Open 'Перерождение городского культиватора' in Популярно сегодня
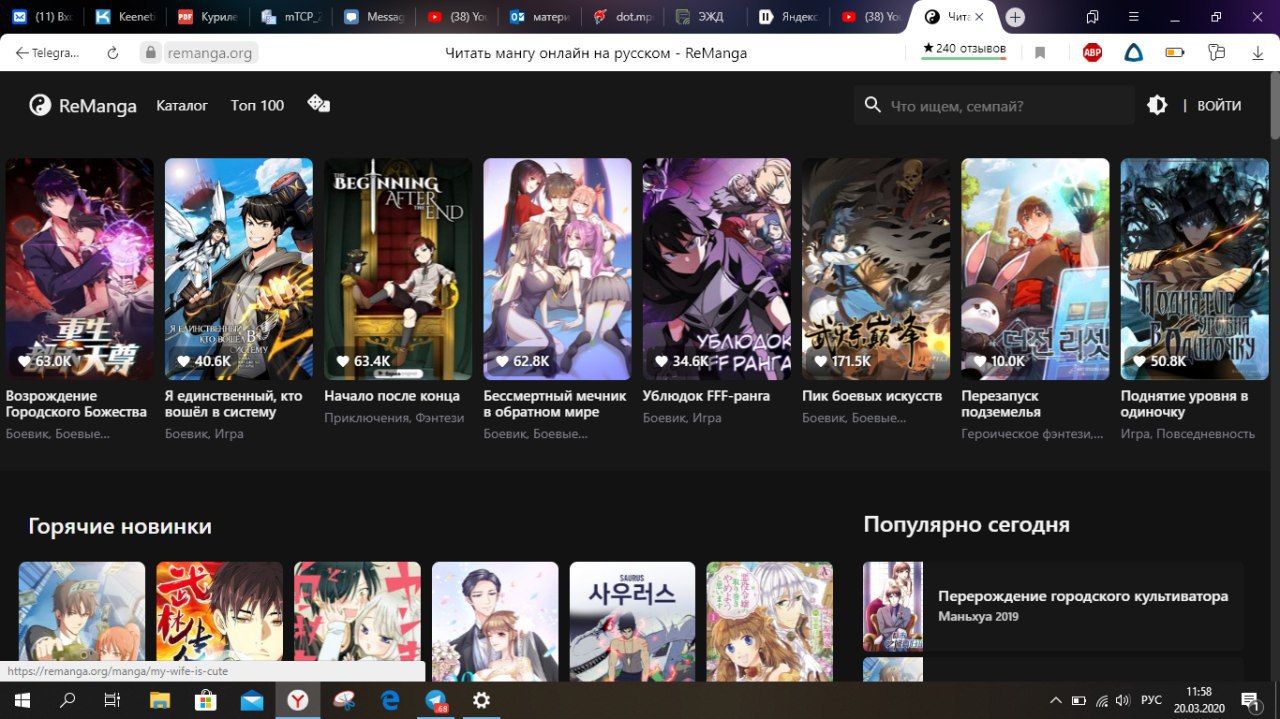This screenshot has height=719, width=1280. point(1082,596)
